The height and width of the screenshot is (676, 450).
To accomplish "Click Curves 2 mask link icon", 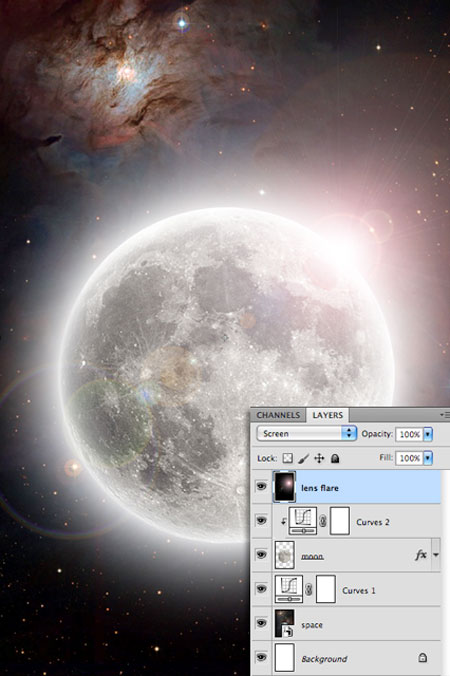I will click(323, 522).
